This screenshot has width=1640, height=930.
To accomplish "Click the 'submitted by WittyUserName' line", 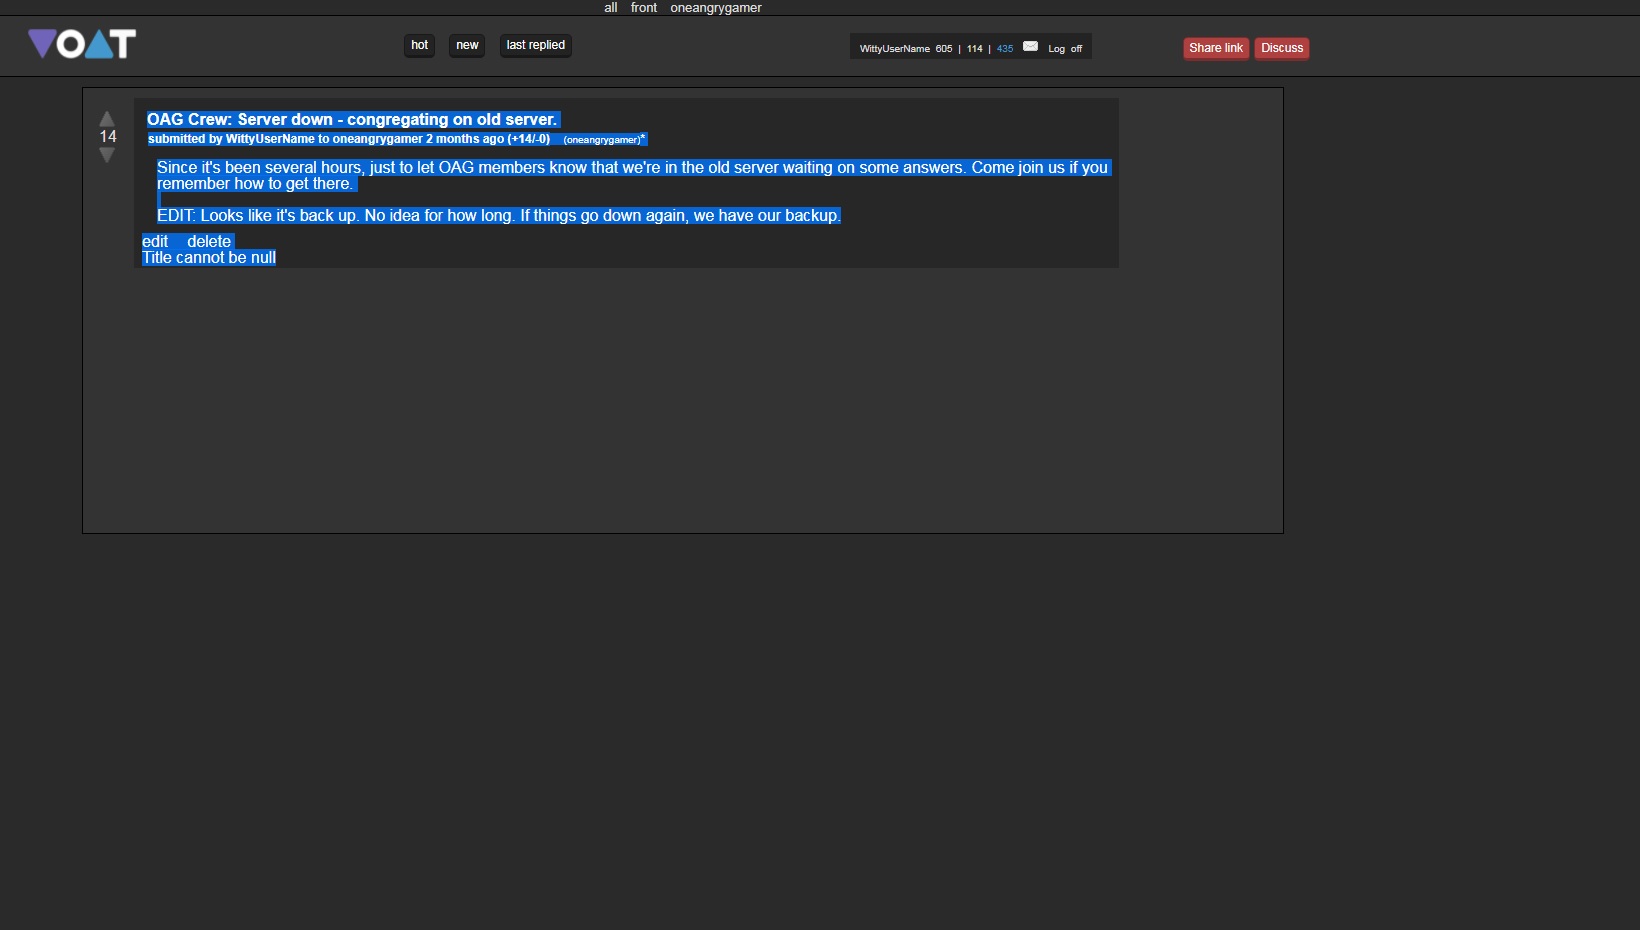I will [x=349, y=139].
